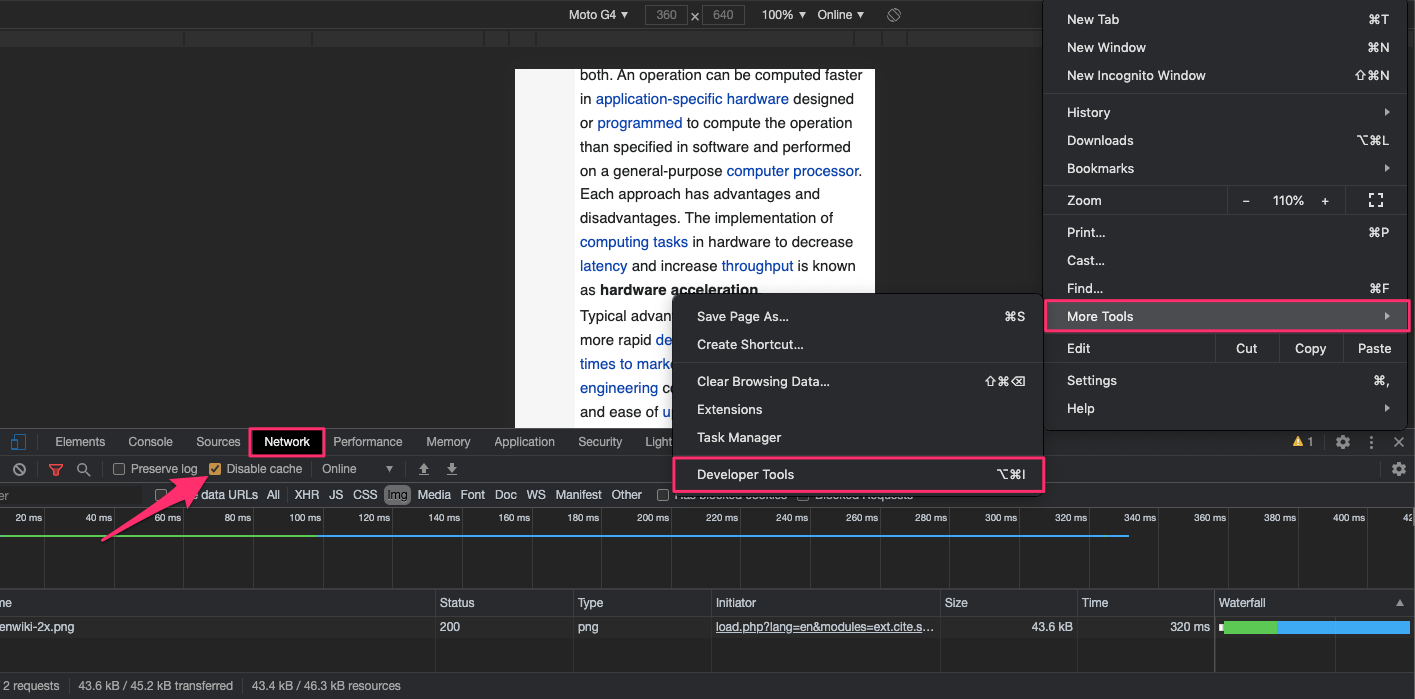Click the fullscreen icon in Zoom row

(x=1375, y=200)
